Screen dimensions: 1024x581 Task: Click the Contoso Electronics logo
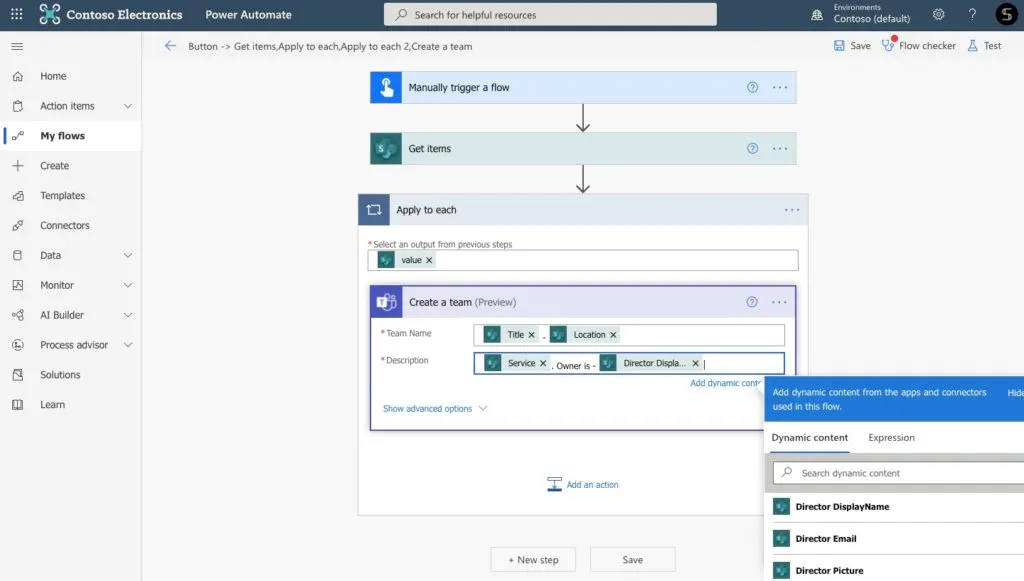point(50,14)
